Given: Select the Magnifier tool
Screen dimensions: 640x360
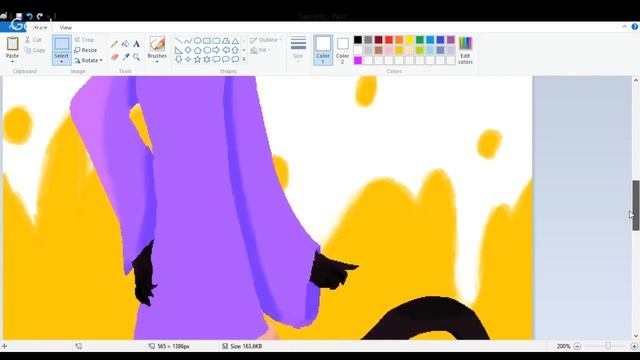Looking at the screenshot, I should 136,57.
